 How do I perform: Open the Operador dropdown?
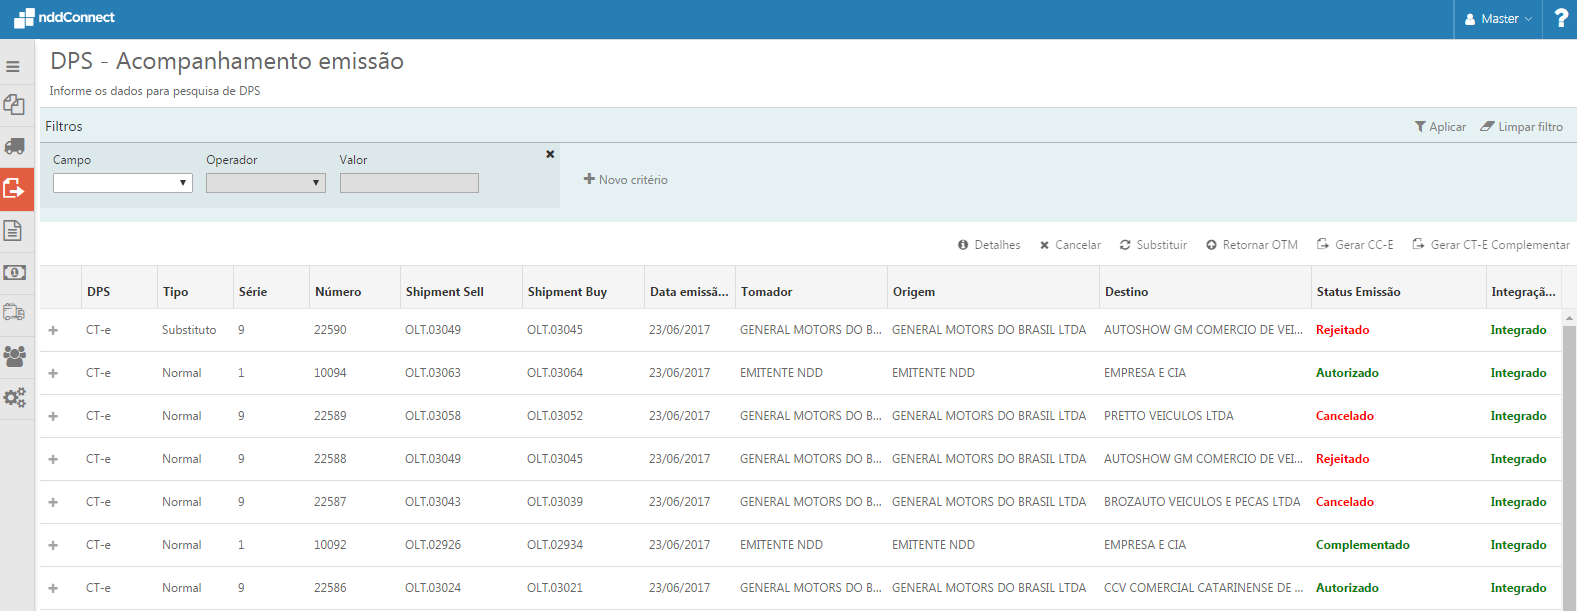[265, 183]
